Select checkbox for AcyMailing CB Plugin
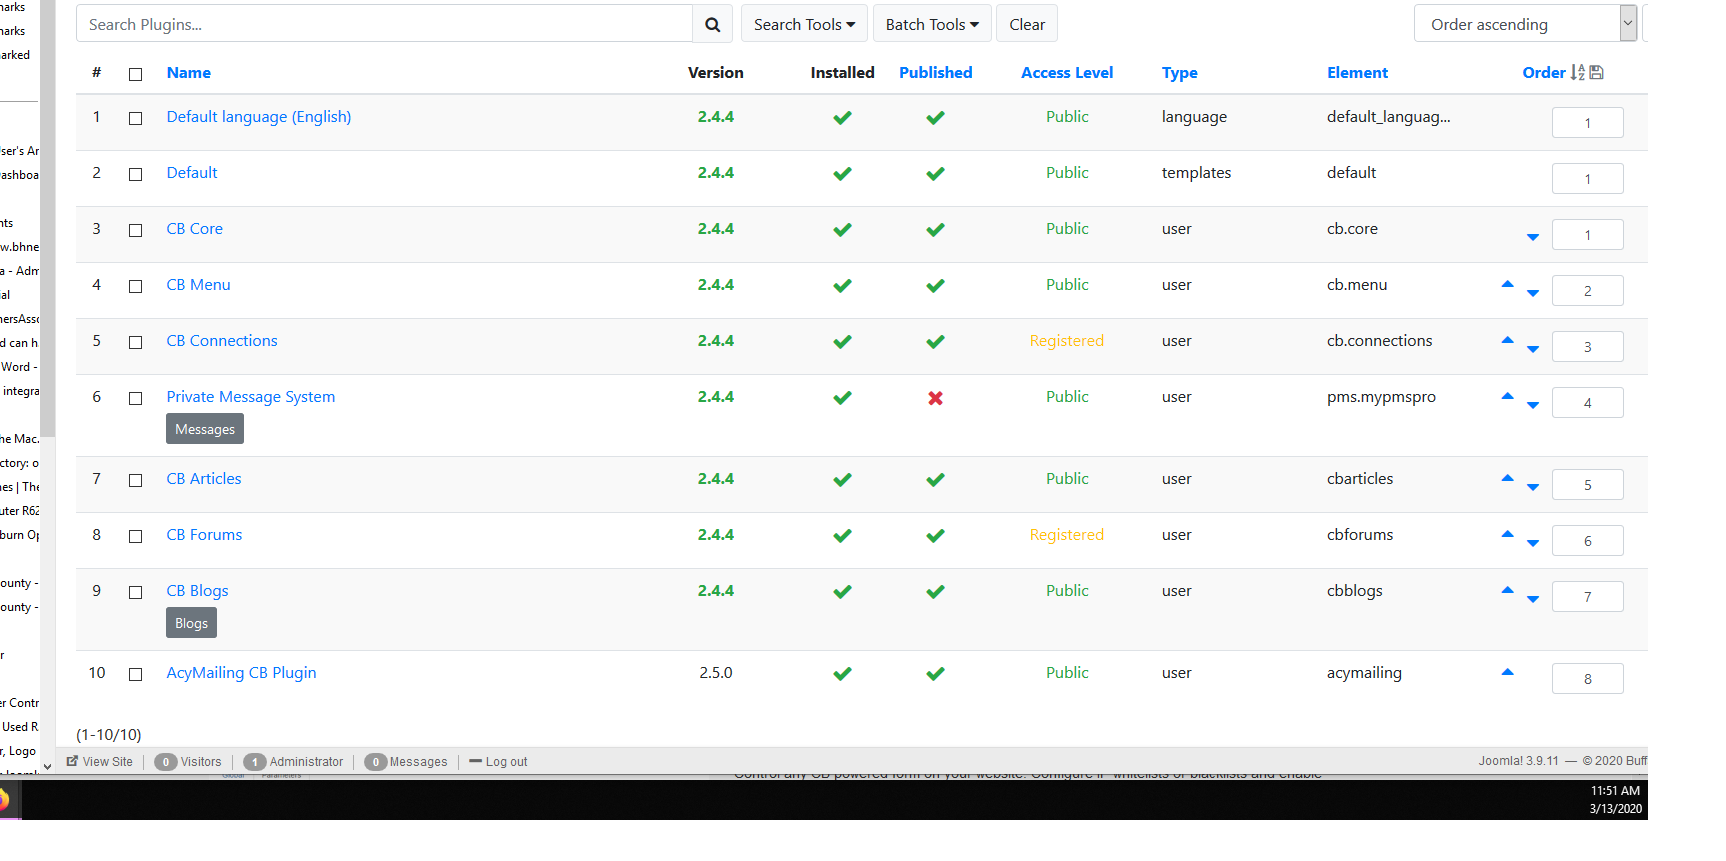The image size is (1726, 861). point(136,674)
